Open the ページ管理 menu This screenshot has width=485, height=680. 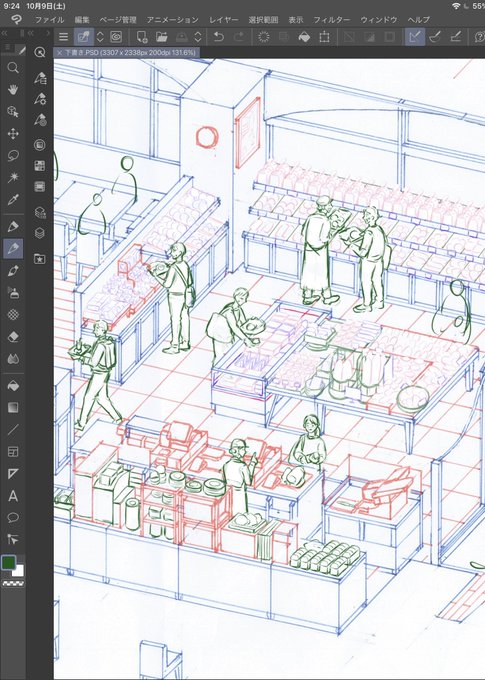tap(118, 20)
